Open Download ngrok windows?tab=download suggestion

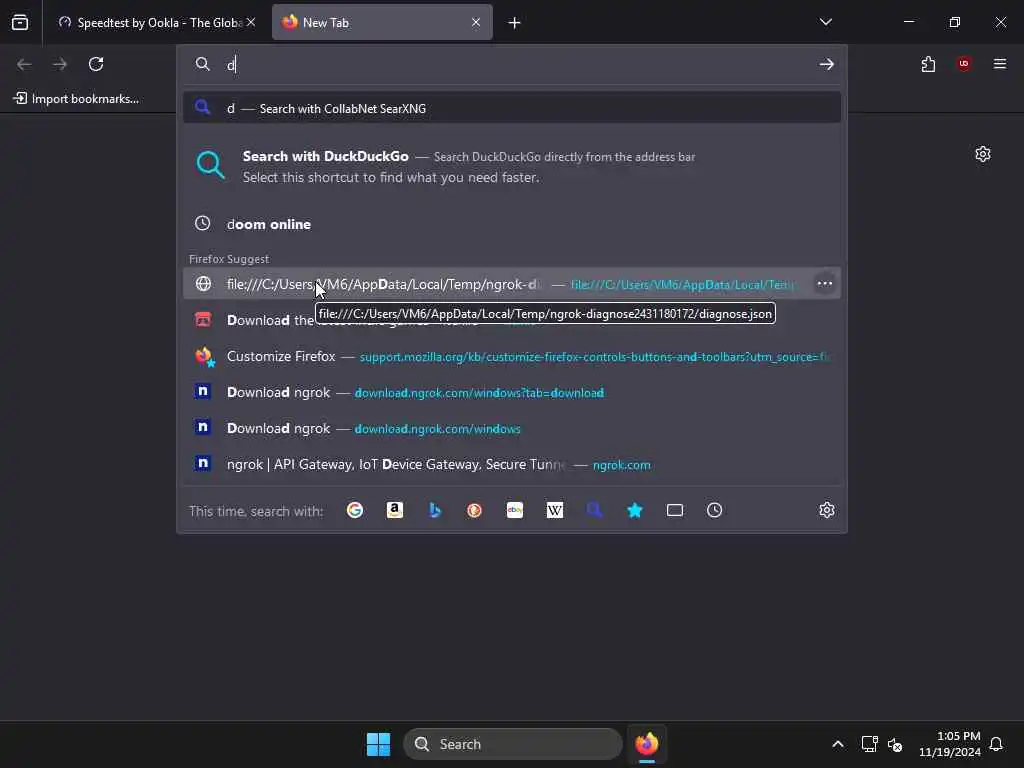(x=512, y=392)
